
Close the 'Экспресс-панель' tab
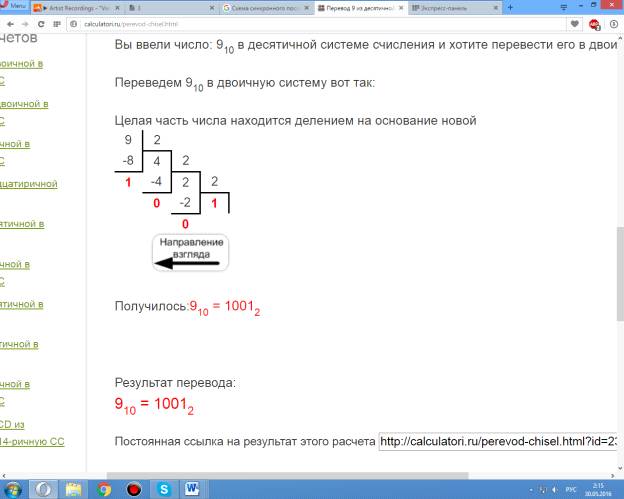(x=496, y=8)
